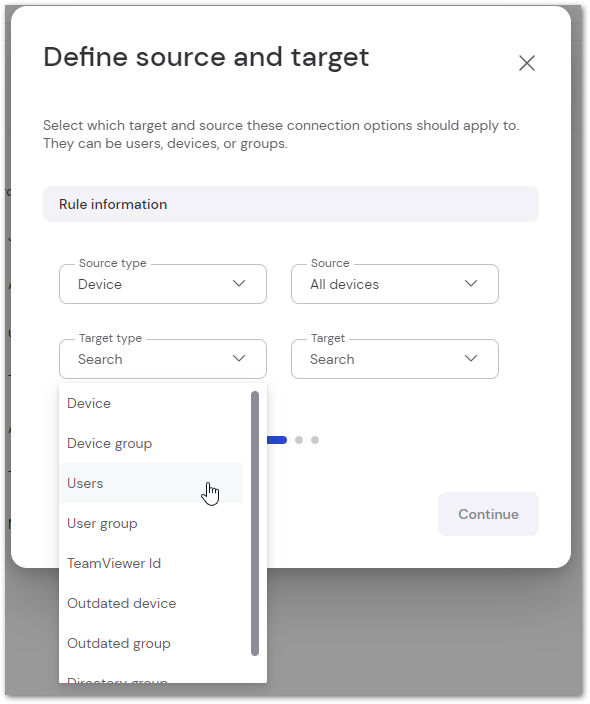Jump to the last step indicator dot
The width and height of the screenshot is (590, 704).
pos(315,440)
